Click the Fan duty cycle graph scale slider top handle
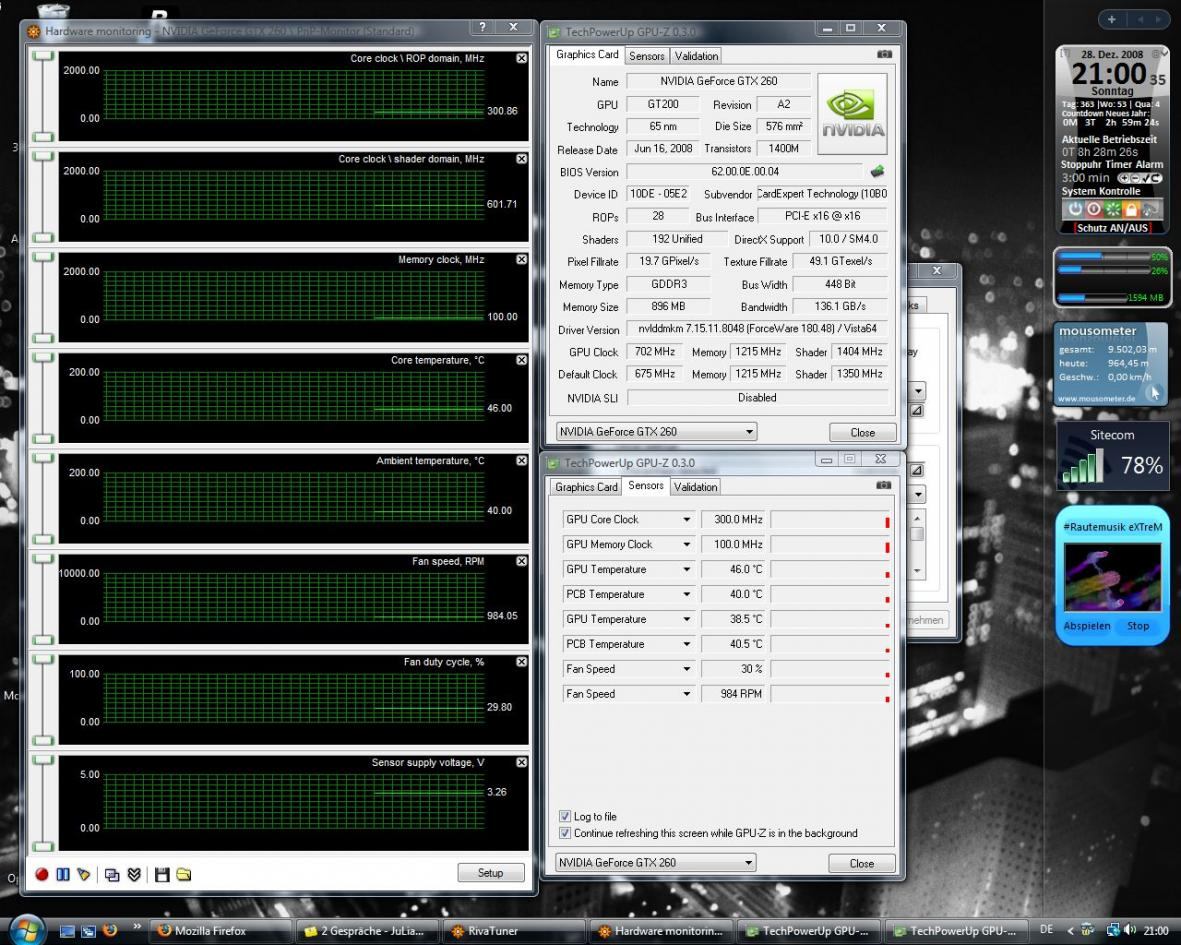This screenshot has width=1181, height=945. (x=44, y=660)
